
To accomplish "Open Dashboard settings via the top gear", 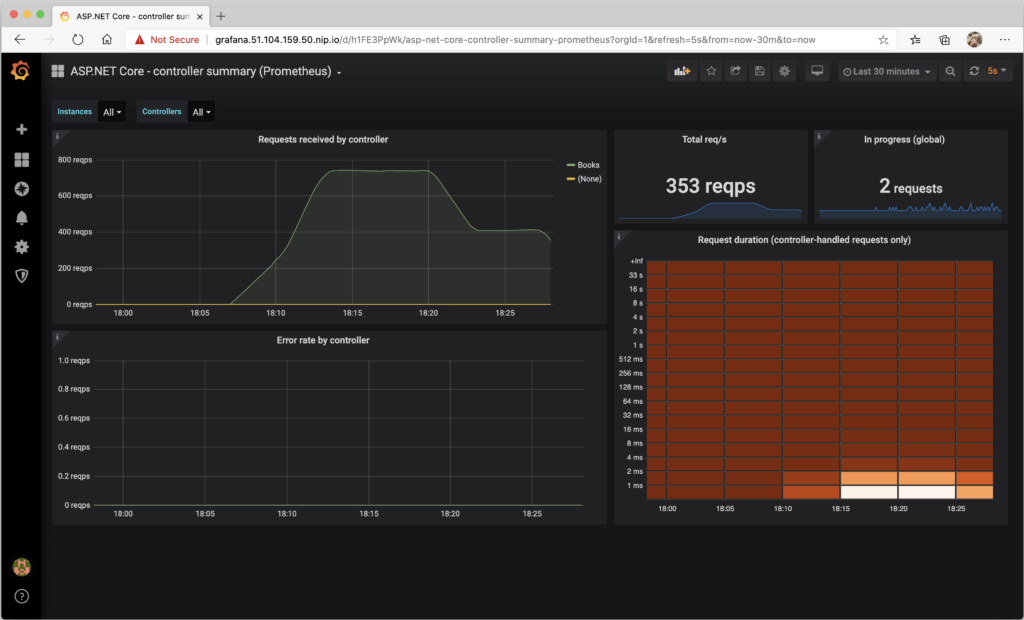I will [x=784, y=71].
